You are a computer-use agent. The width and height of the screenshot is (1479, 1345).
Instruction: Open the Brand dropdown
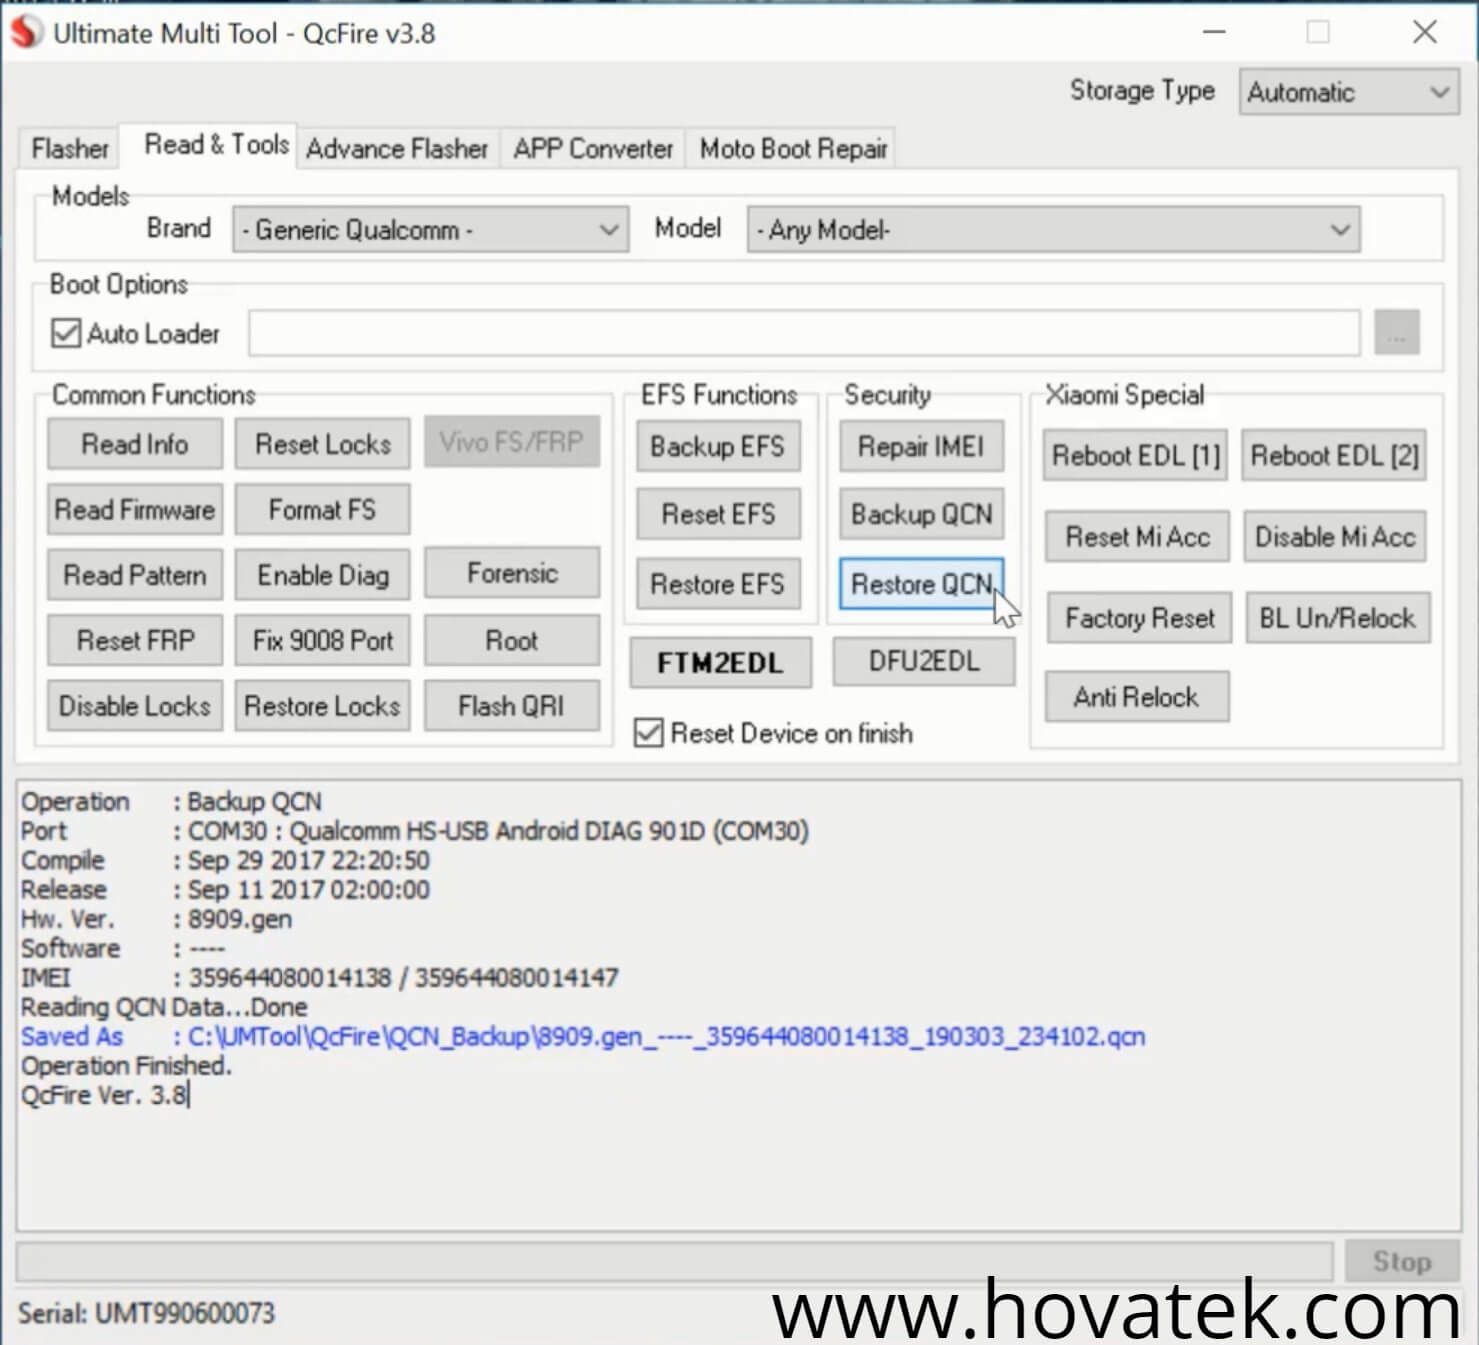[x=430, y=229]
